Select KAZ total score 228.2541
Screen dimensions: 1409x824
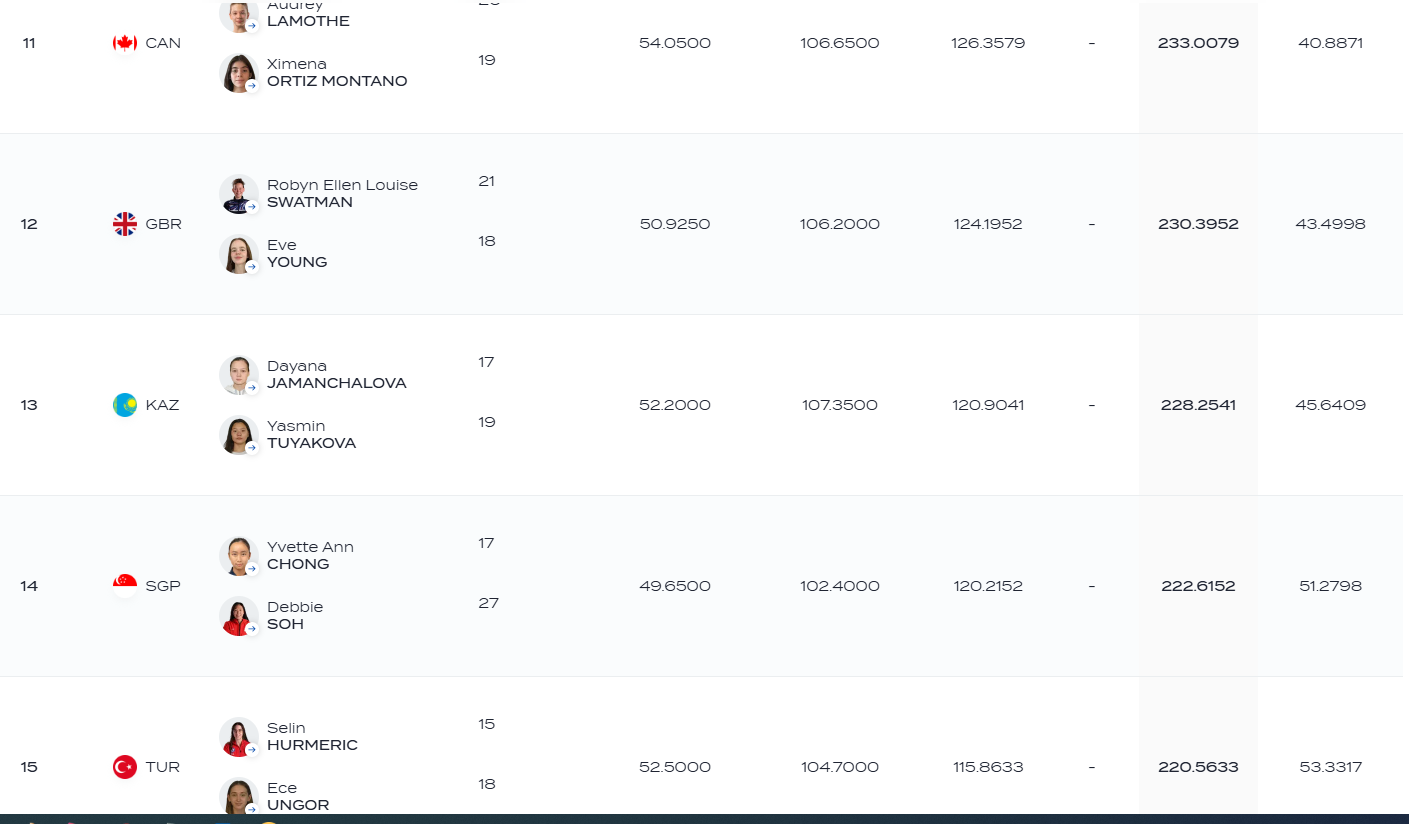click(1198, 405)
